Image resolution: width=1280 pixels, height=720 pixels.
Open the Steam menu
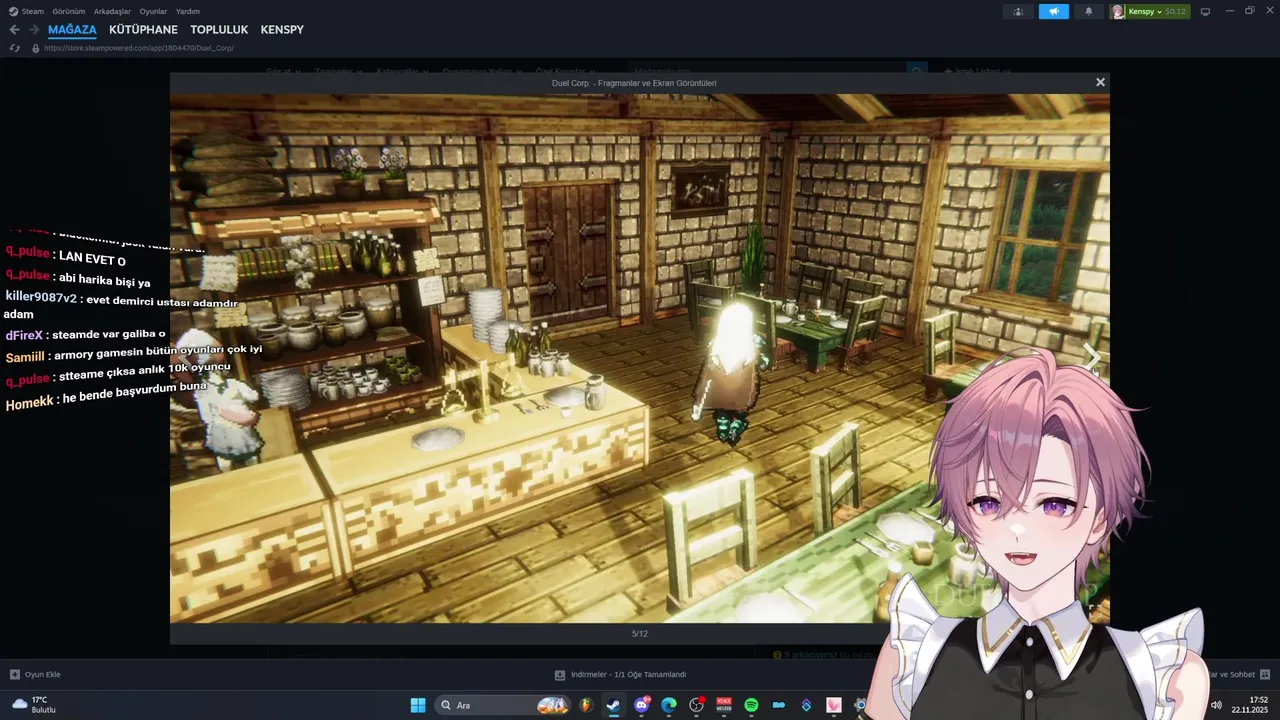coord(27,11)
